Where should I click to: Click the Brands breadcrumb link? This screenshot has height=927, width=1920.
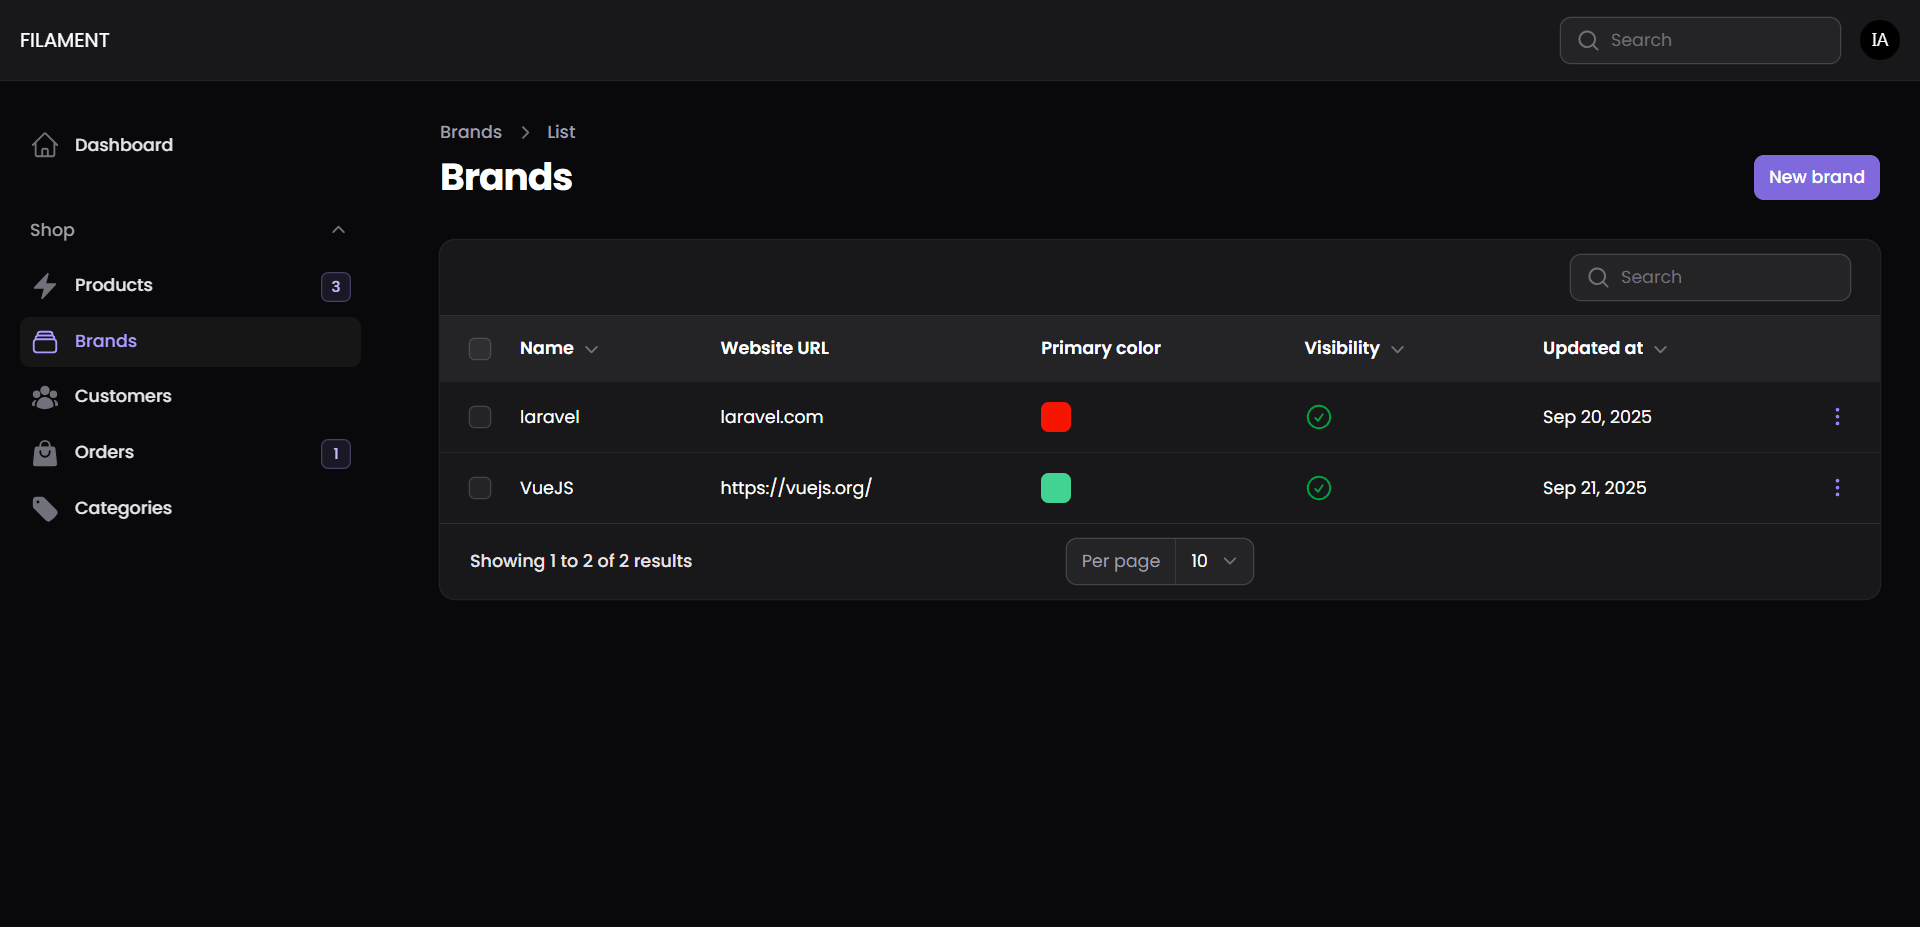[x=471, y=132]
